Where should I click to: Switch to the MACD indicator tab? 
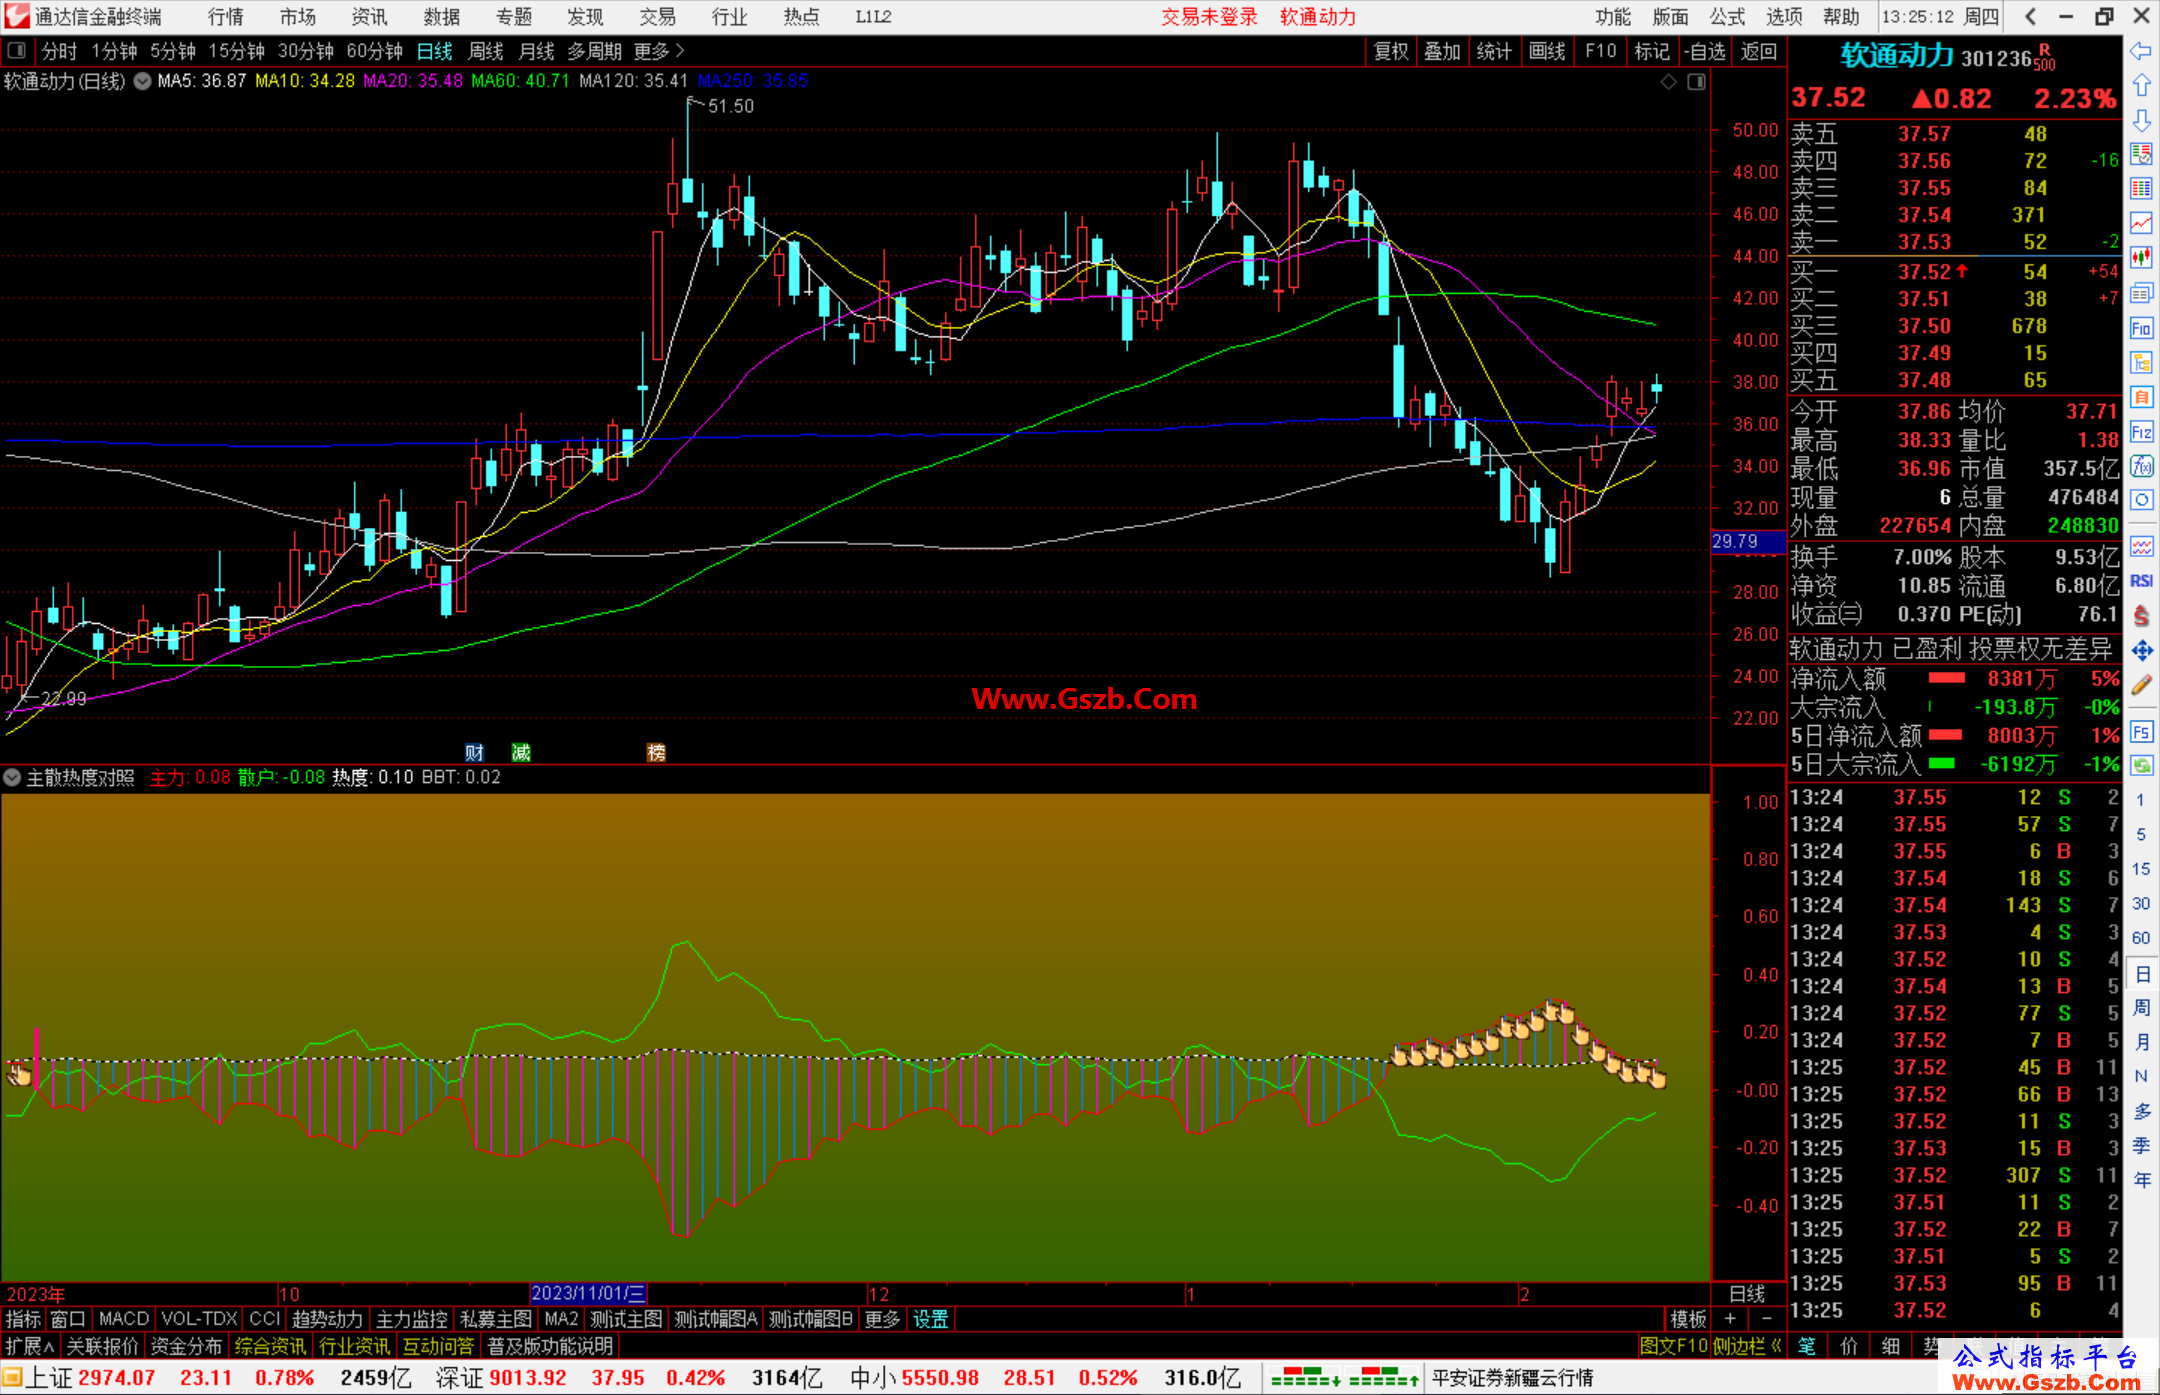pos(124,1319)
